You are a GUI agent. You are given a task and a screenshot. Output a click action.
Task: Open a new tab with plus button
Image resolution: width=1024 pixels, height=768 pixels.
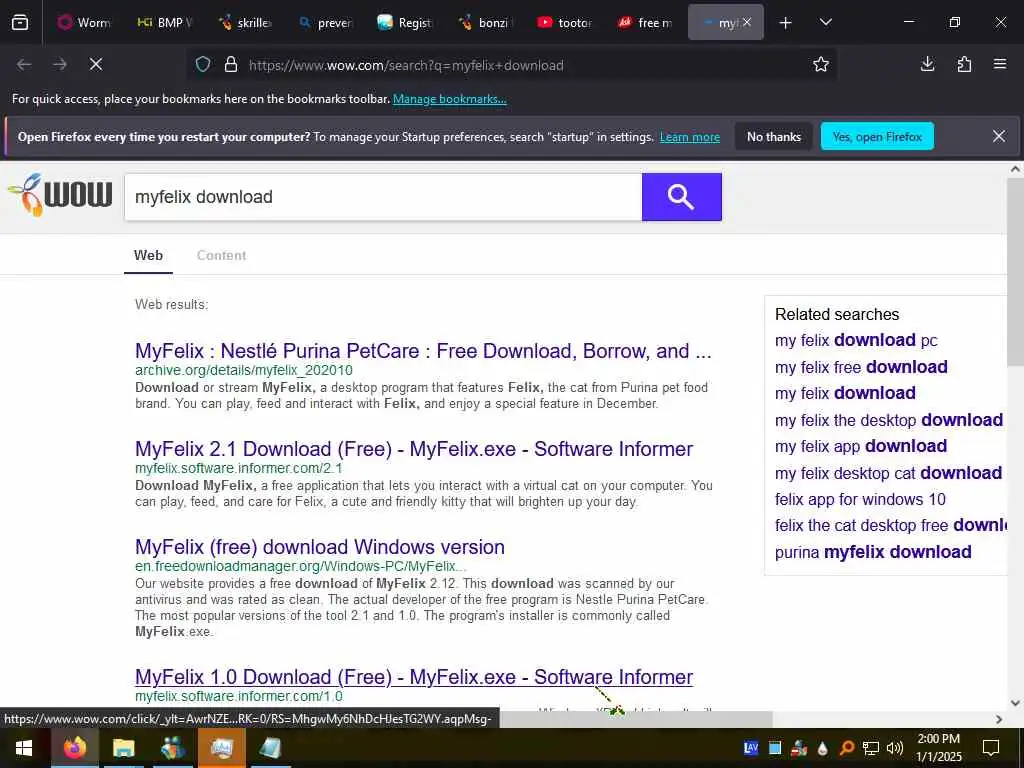786,23
